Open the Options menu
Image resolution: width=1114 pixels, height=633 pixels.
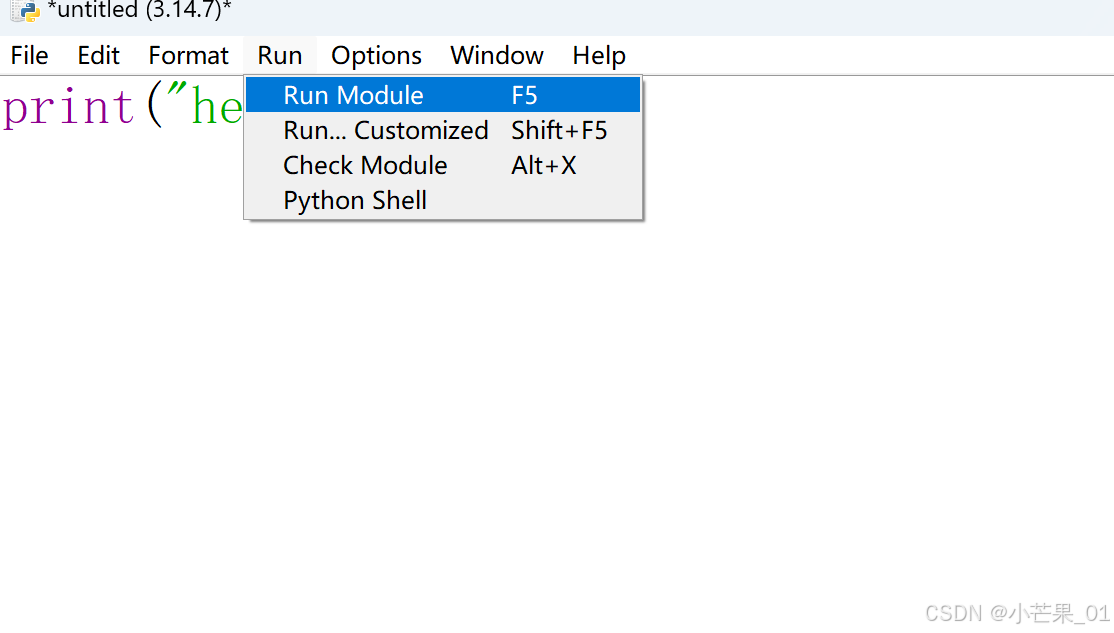coord(376,55)
